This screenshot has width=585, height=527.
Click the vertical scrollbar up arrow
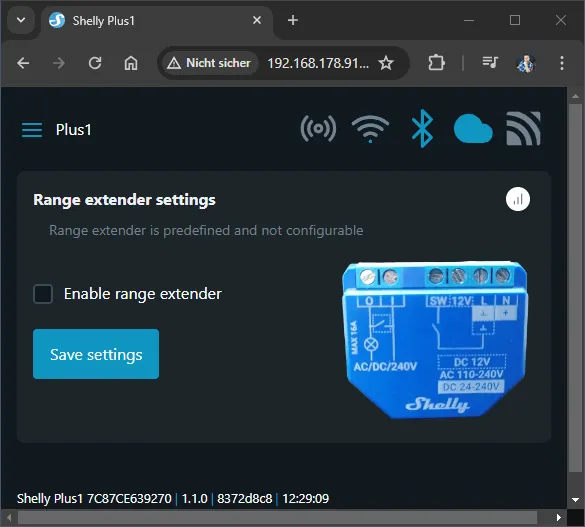pos(575,96)
